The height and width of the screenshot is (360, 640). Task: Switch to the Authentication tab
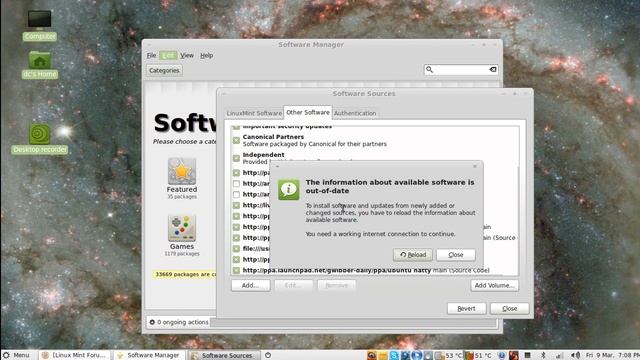[x=355, y=113]
